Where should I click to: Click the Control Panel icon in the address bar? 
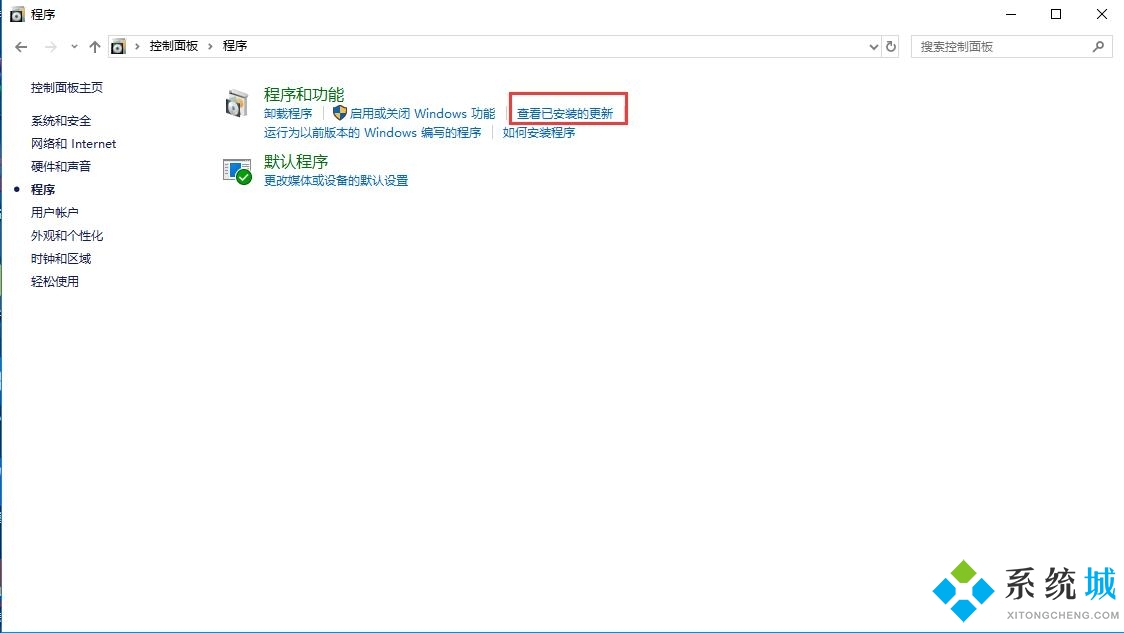[x=118, y=46]
